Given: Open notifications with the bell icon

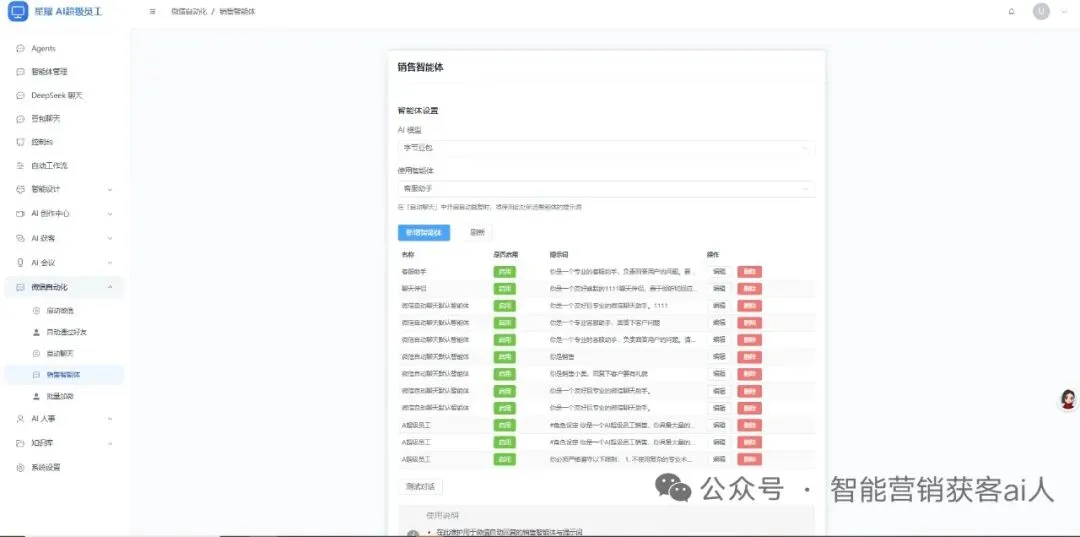Looking at the screenshot, I should click(1011, 12).
